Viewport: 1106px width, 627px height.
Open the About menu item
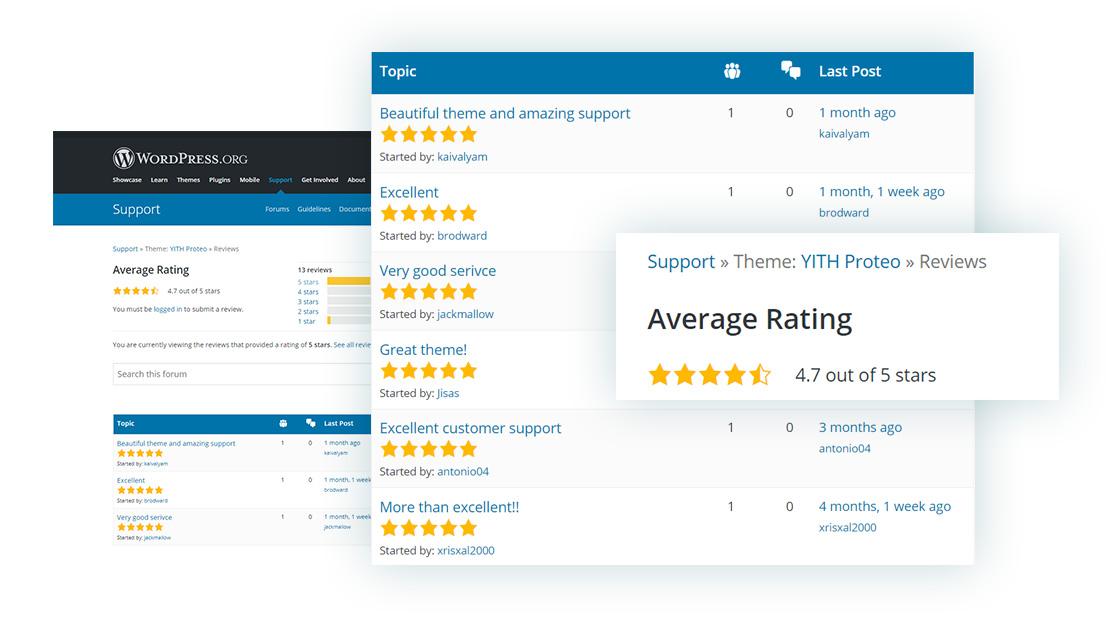[x=356, y=180]
